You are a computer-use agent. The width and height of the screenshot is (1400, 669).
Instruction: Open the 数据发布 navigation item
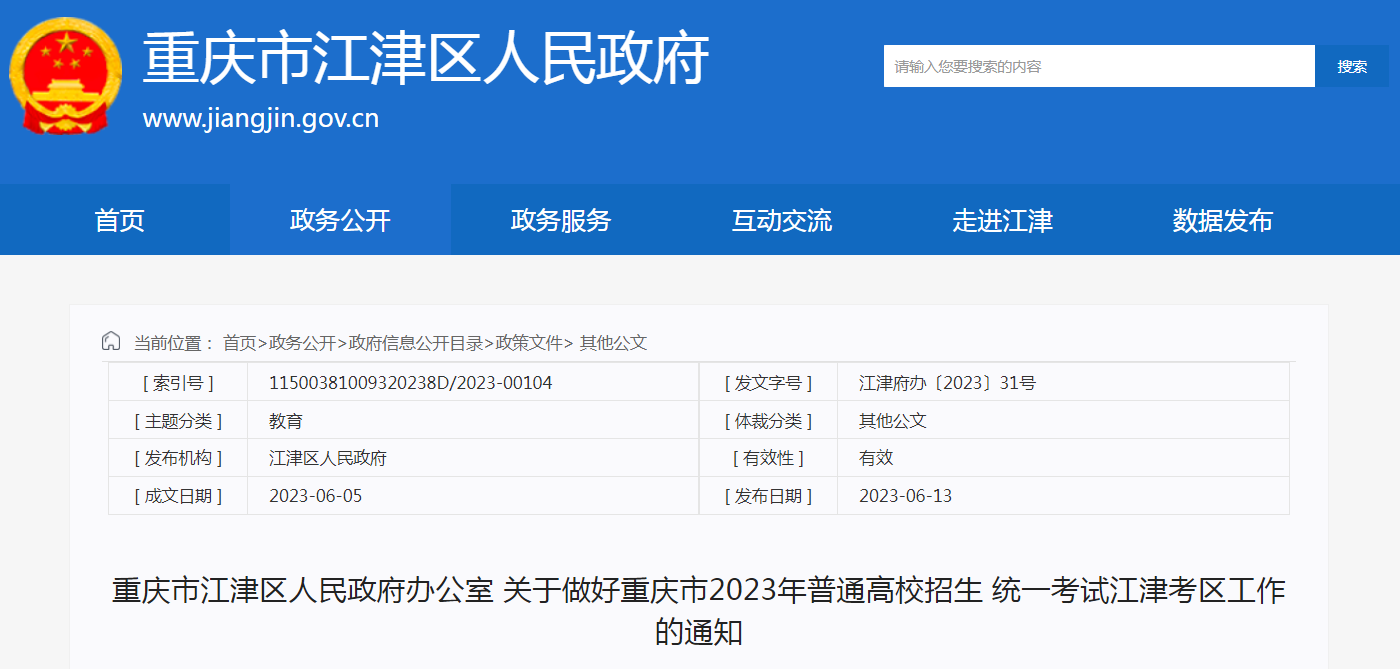1222,220
